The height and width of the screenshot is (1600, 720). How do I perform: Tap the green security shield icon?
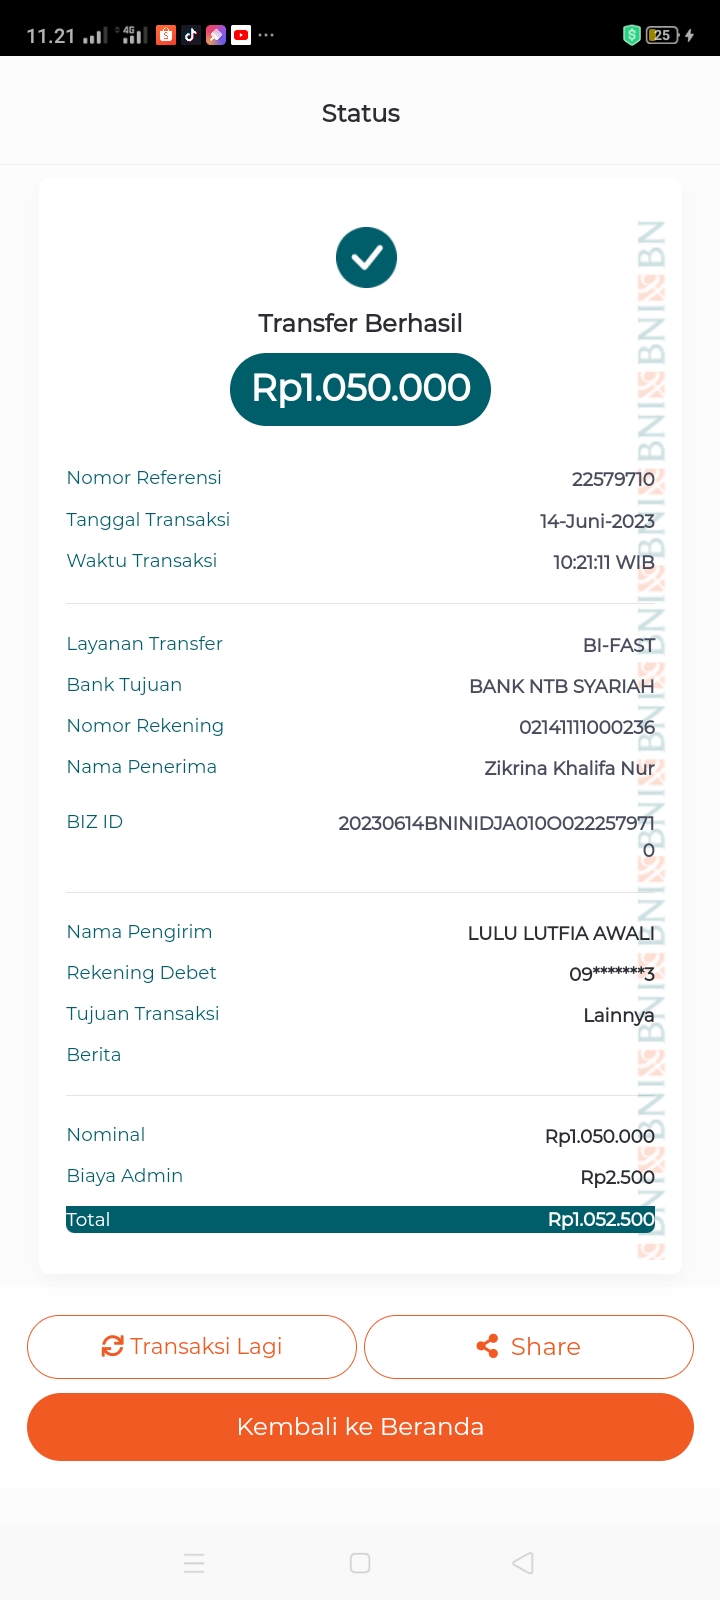(632, 35)
